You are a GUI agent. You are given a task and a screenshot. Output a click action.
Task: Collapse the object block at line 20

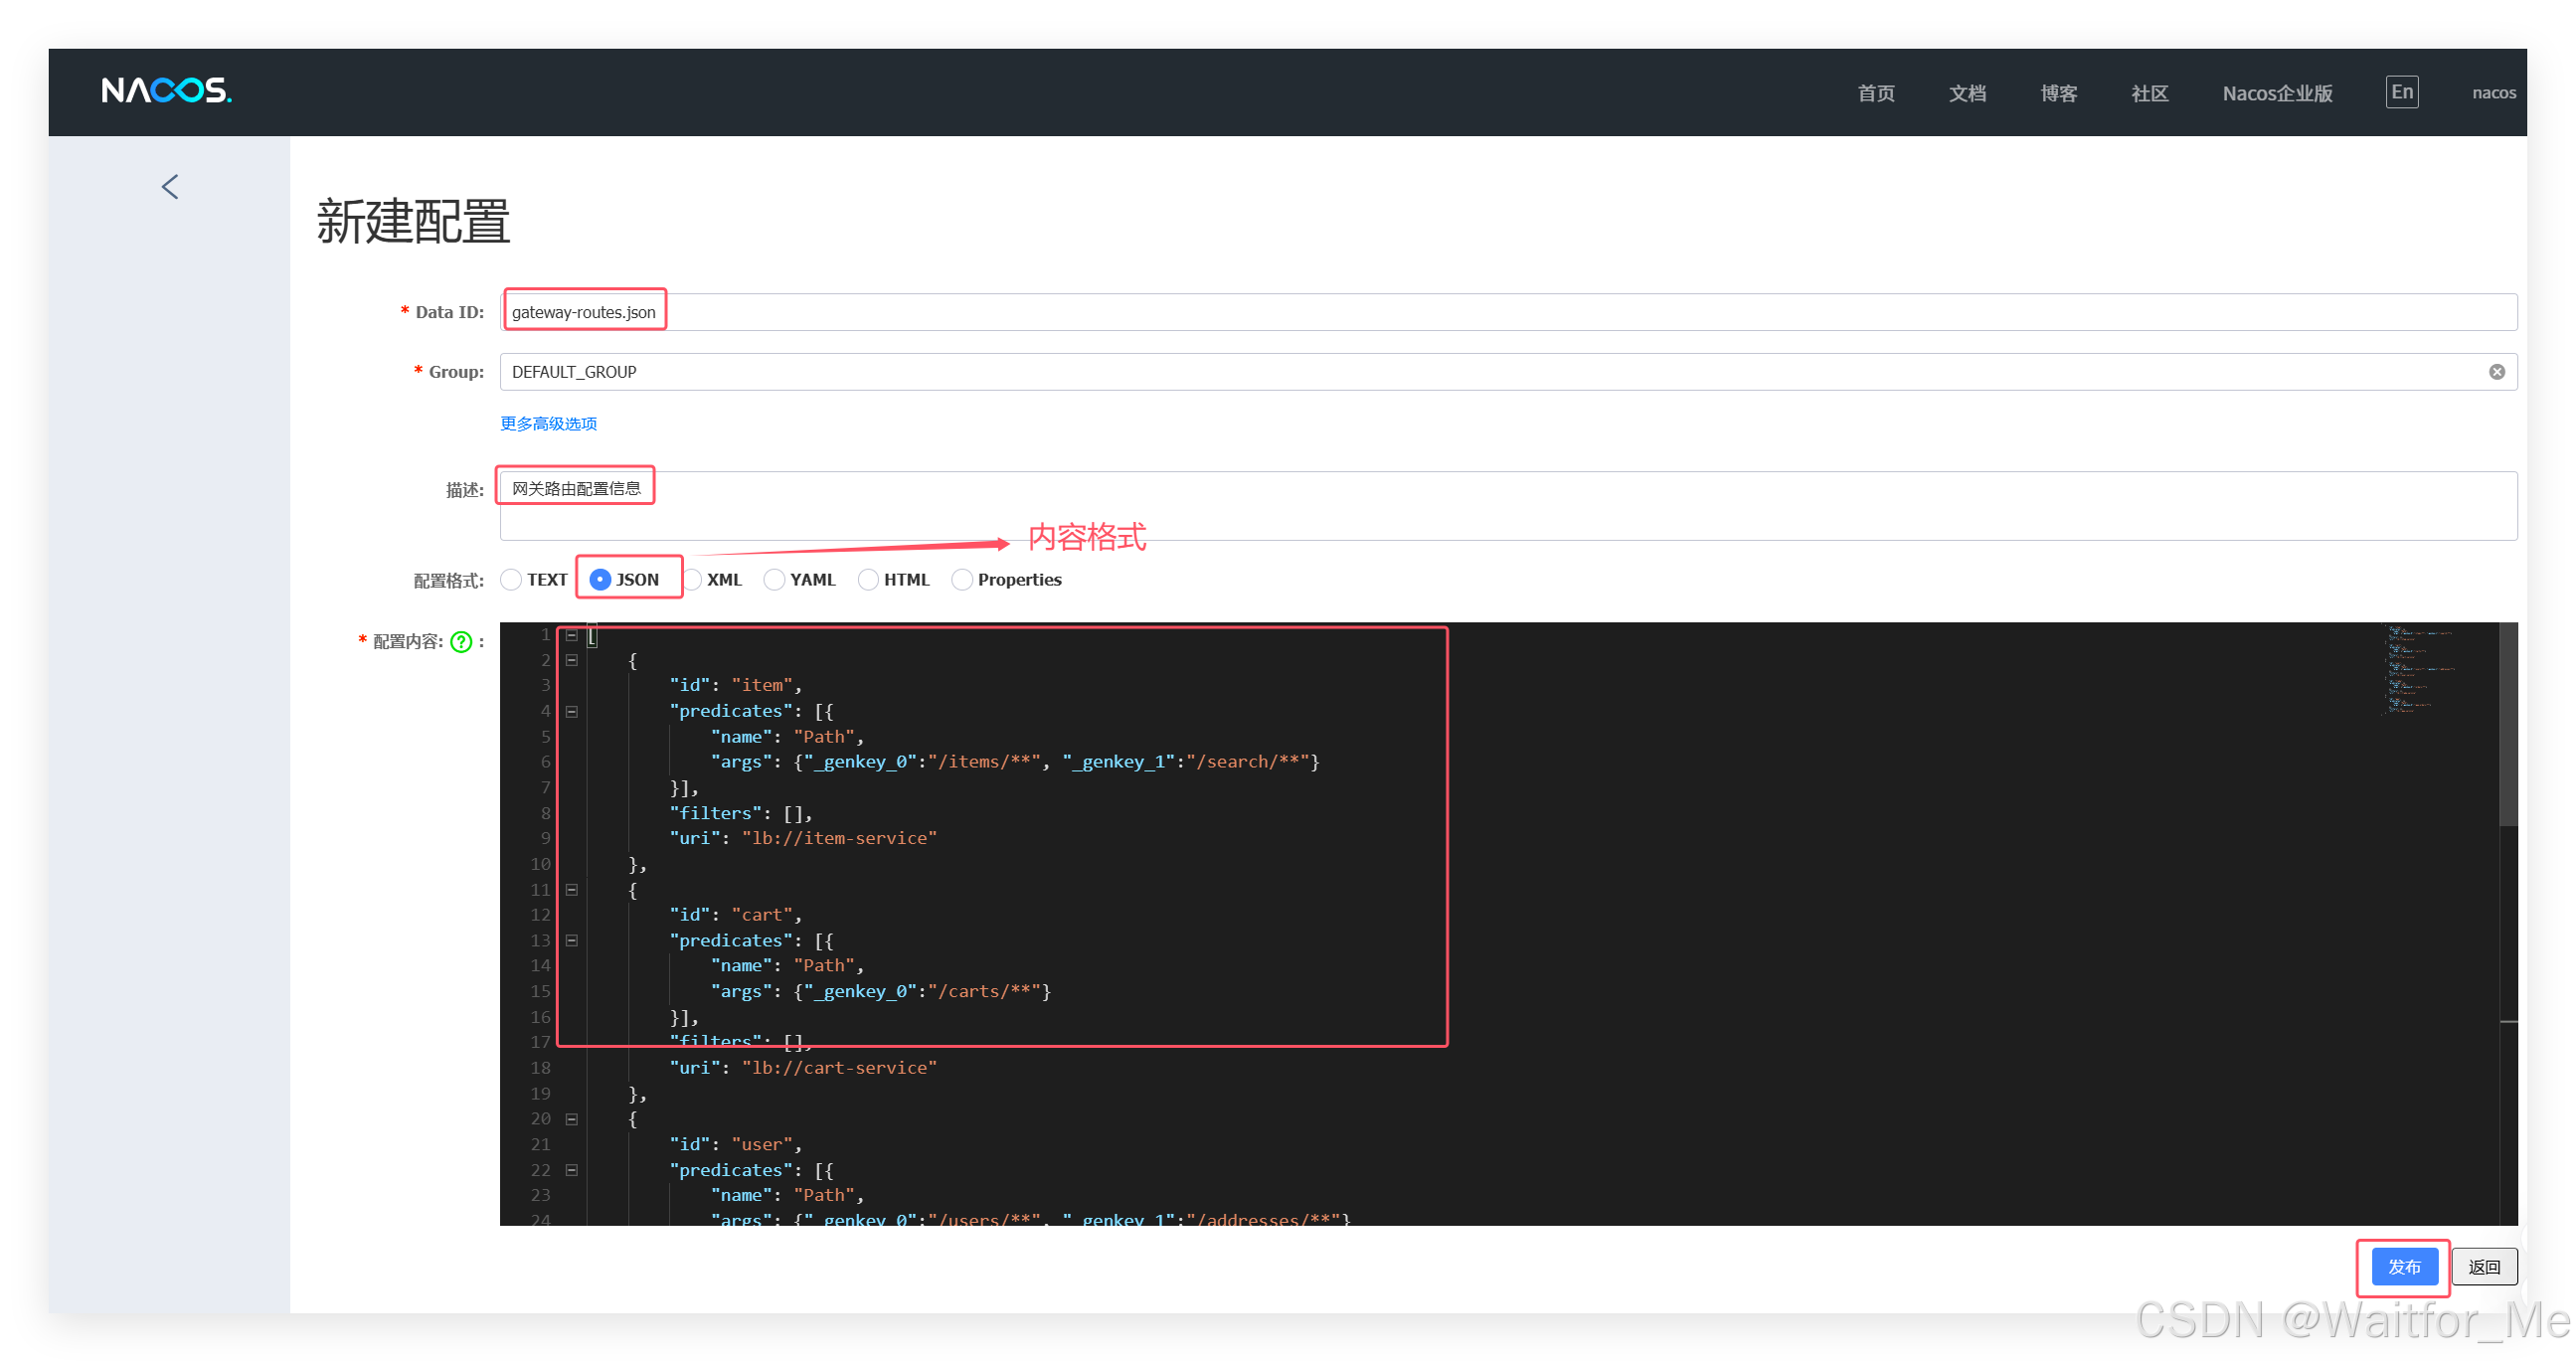[571, 1119]
